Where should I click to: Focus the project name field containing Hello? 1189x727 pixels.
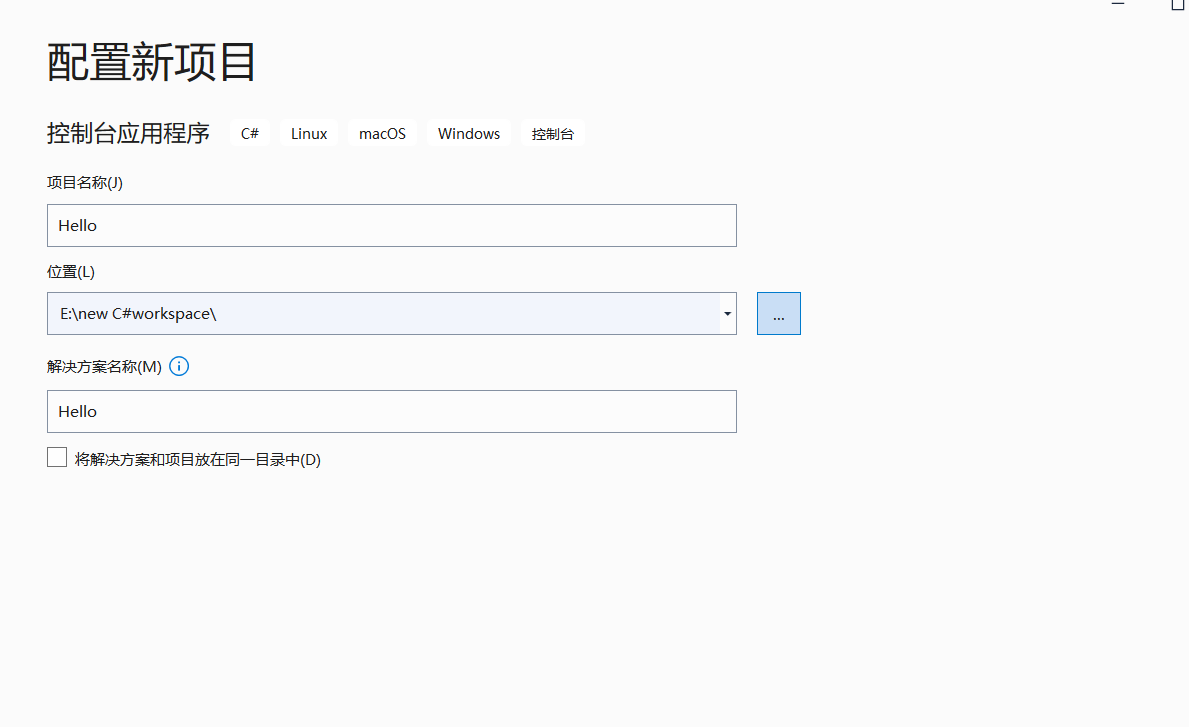pyautogui.click(x=392, y=225)
